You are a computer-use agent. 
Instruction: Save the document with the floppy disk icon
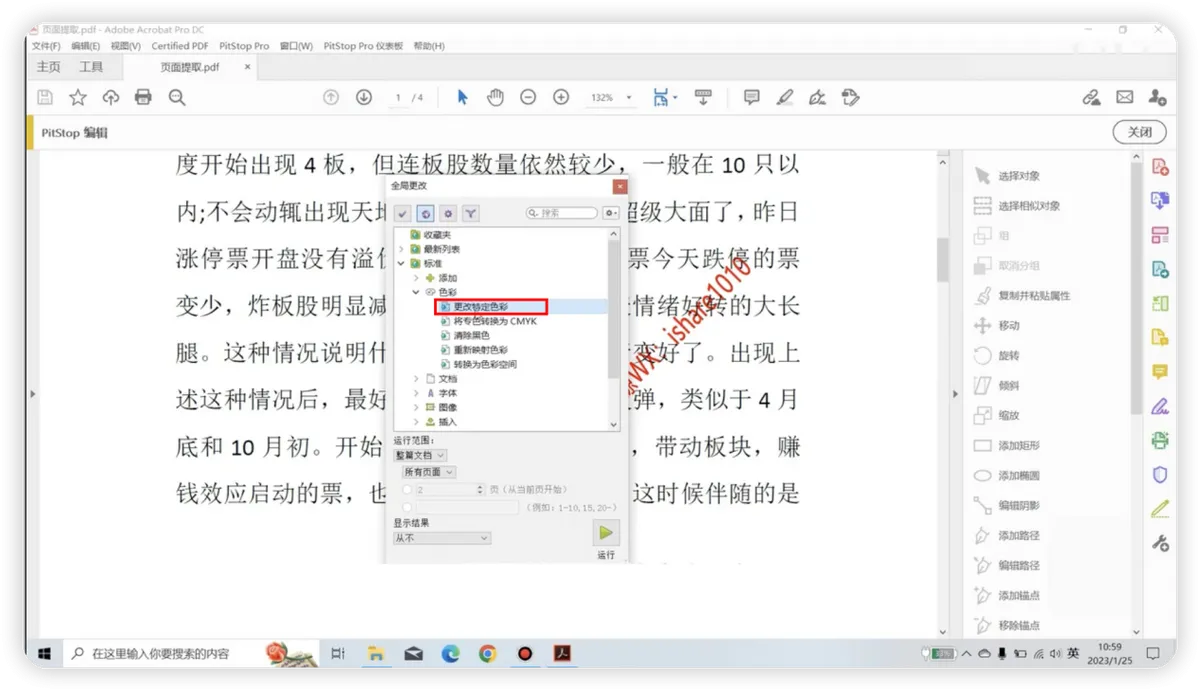point(45,97)
